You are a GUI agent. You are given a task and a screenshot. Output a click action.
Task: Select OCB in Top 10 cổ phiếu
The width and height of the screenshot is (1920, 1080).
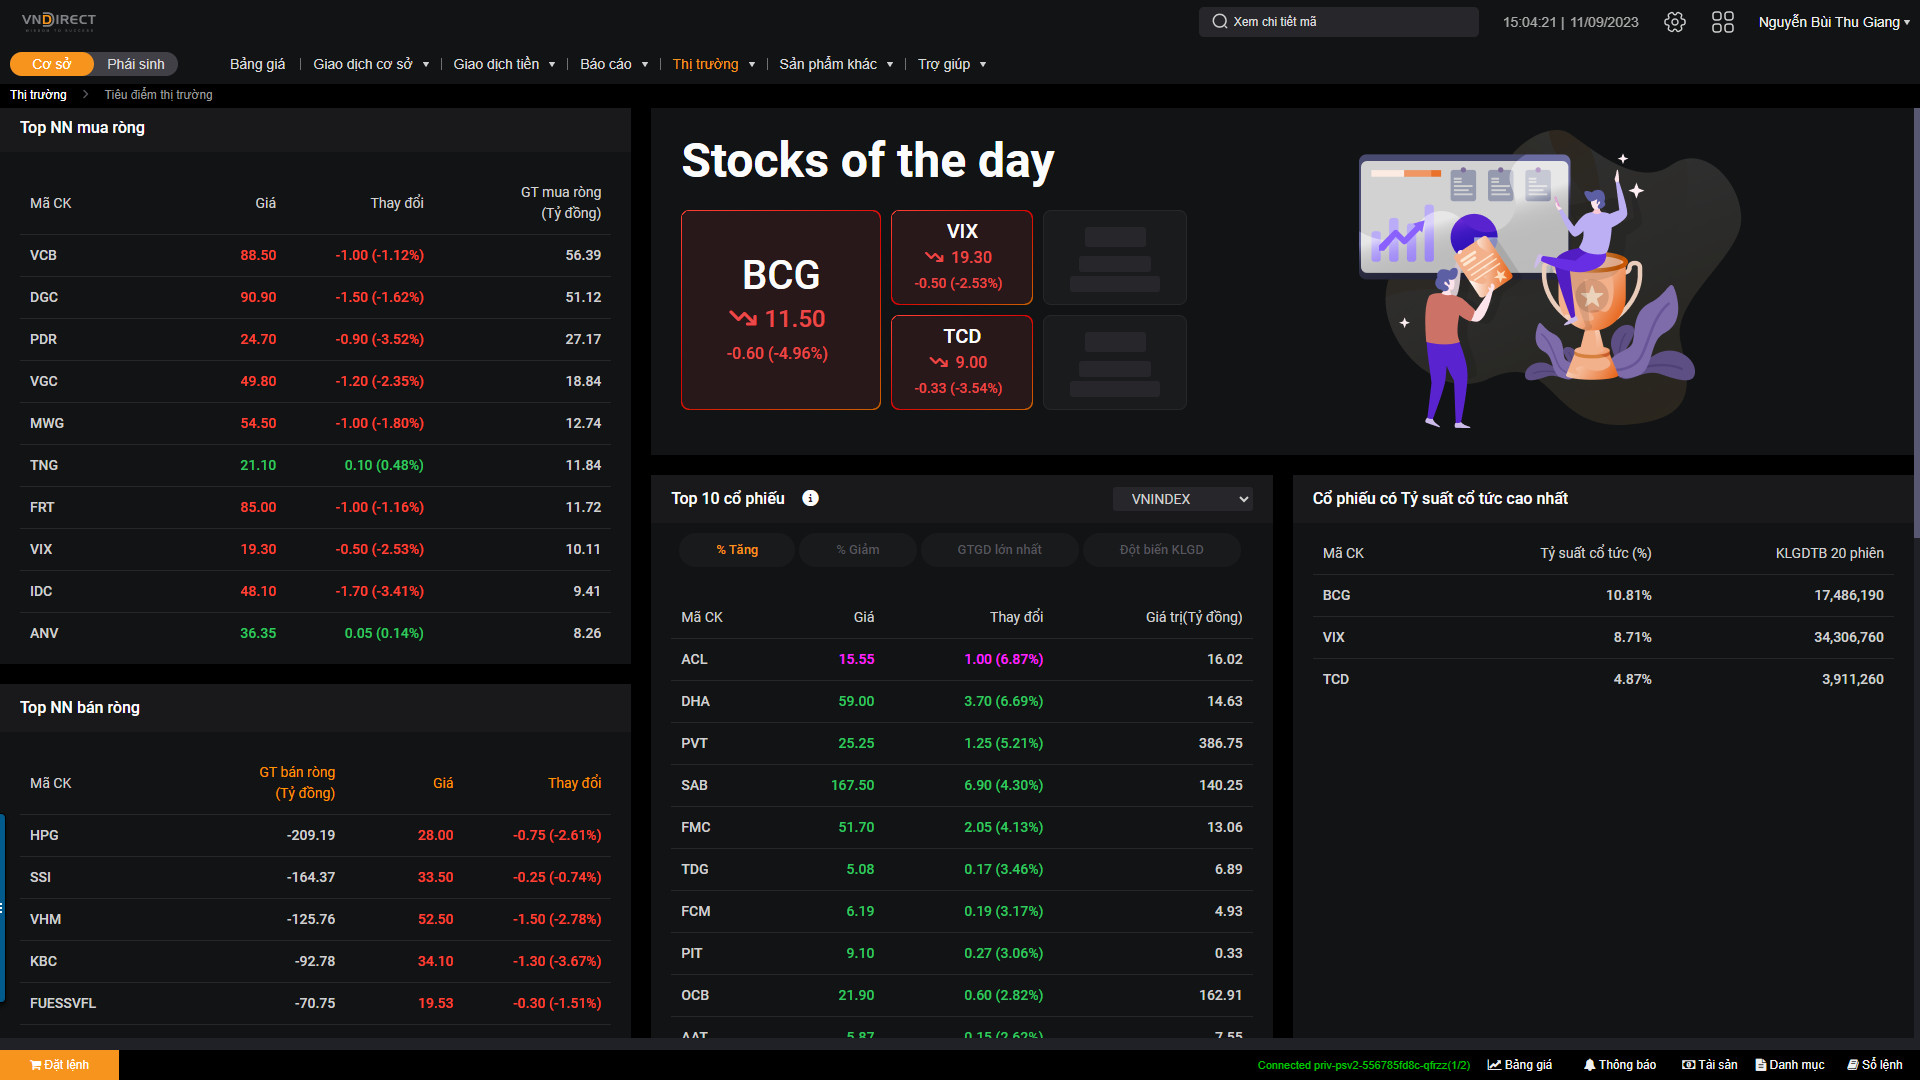point(962,995)
